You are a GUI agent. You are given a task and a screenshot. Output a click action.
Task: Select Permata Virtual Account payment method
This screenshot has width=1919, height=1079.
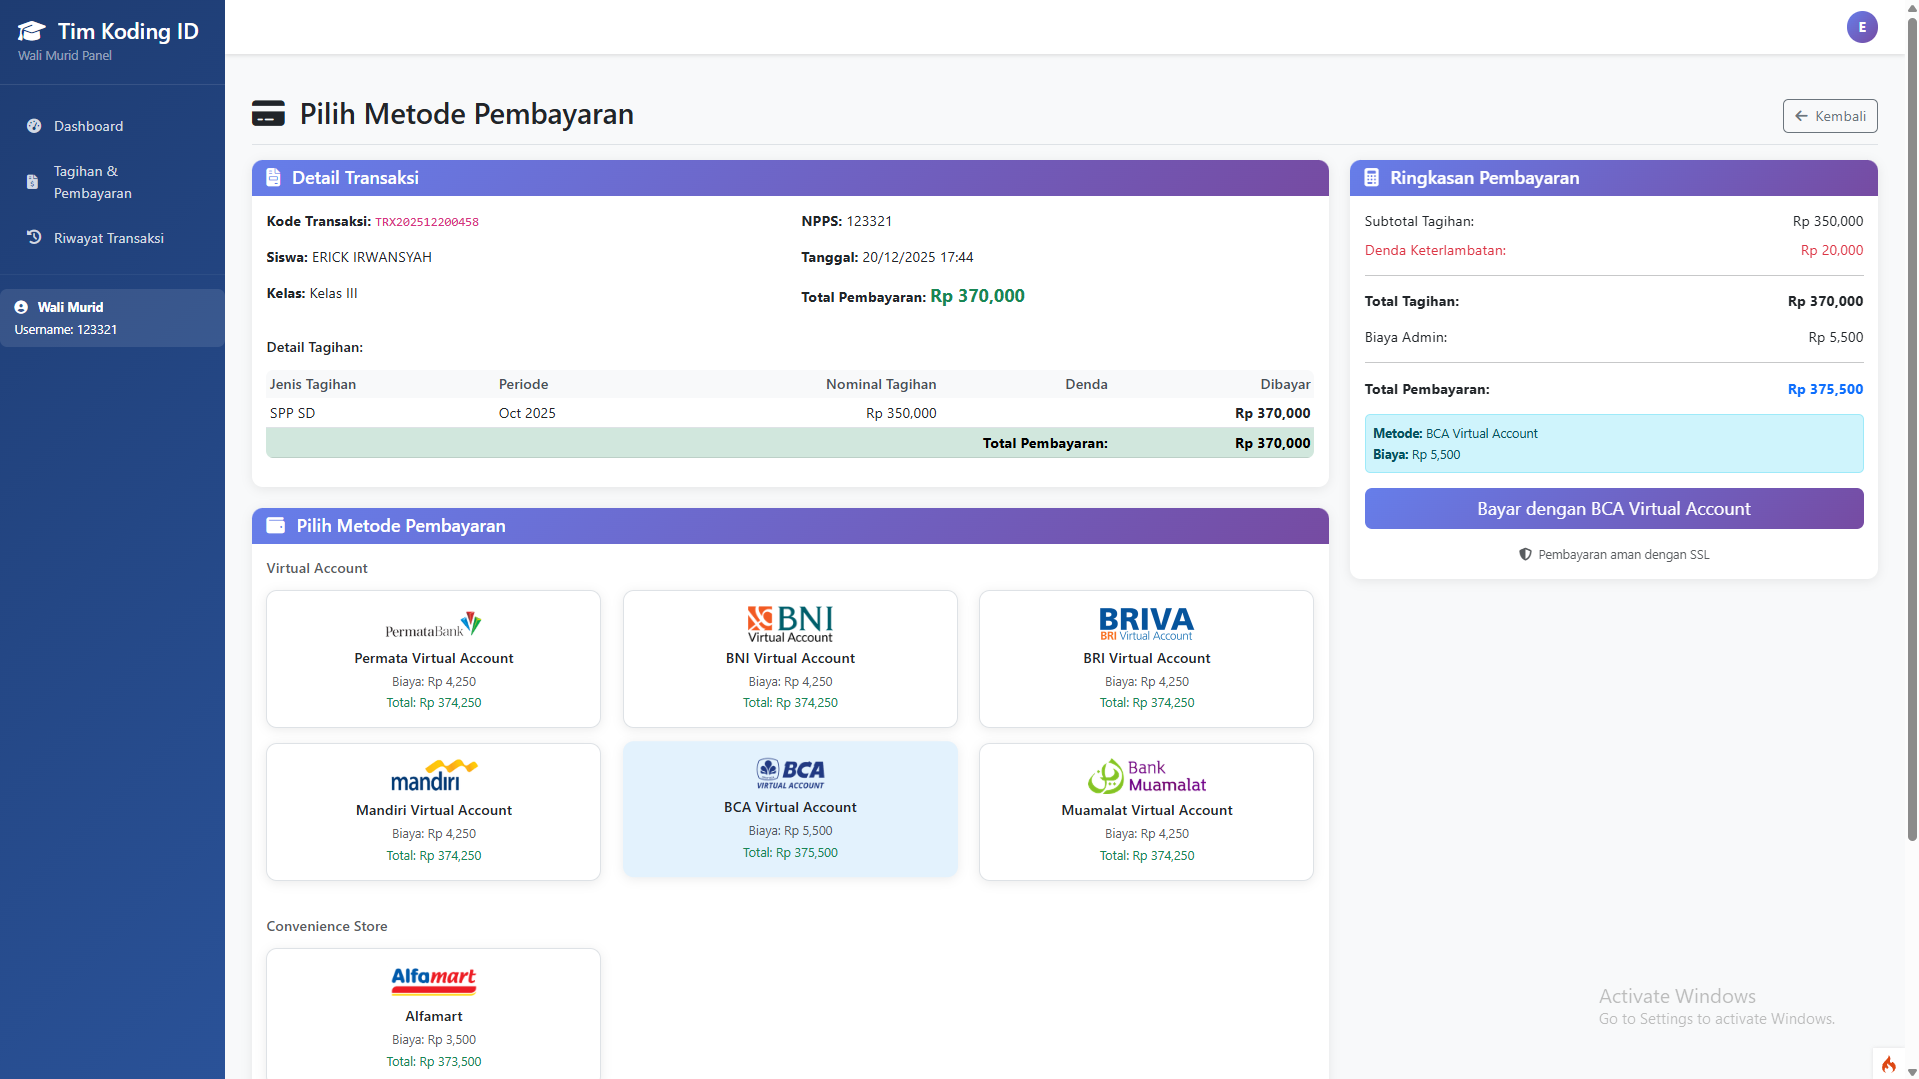pos(433,659)
